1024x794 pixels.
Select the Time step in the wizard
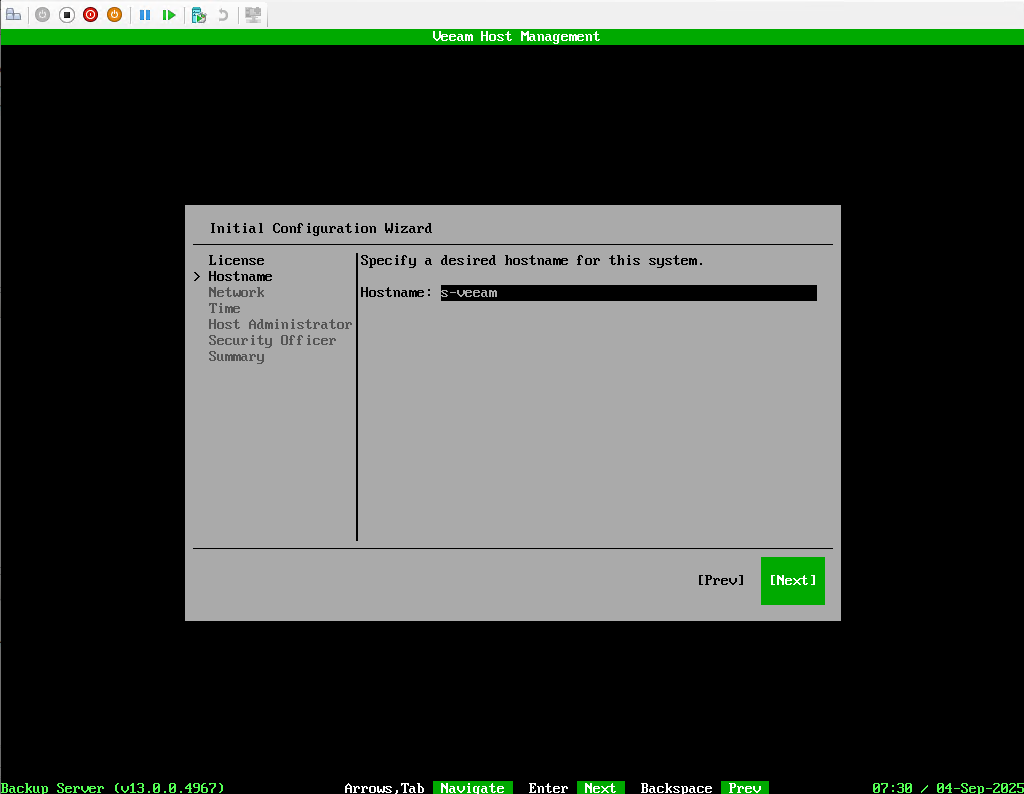(224, 308)
